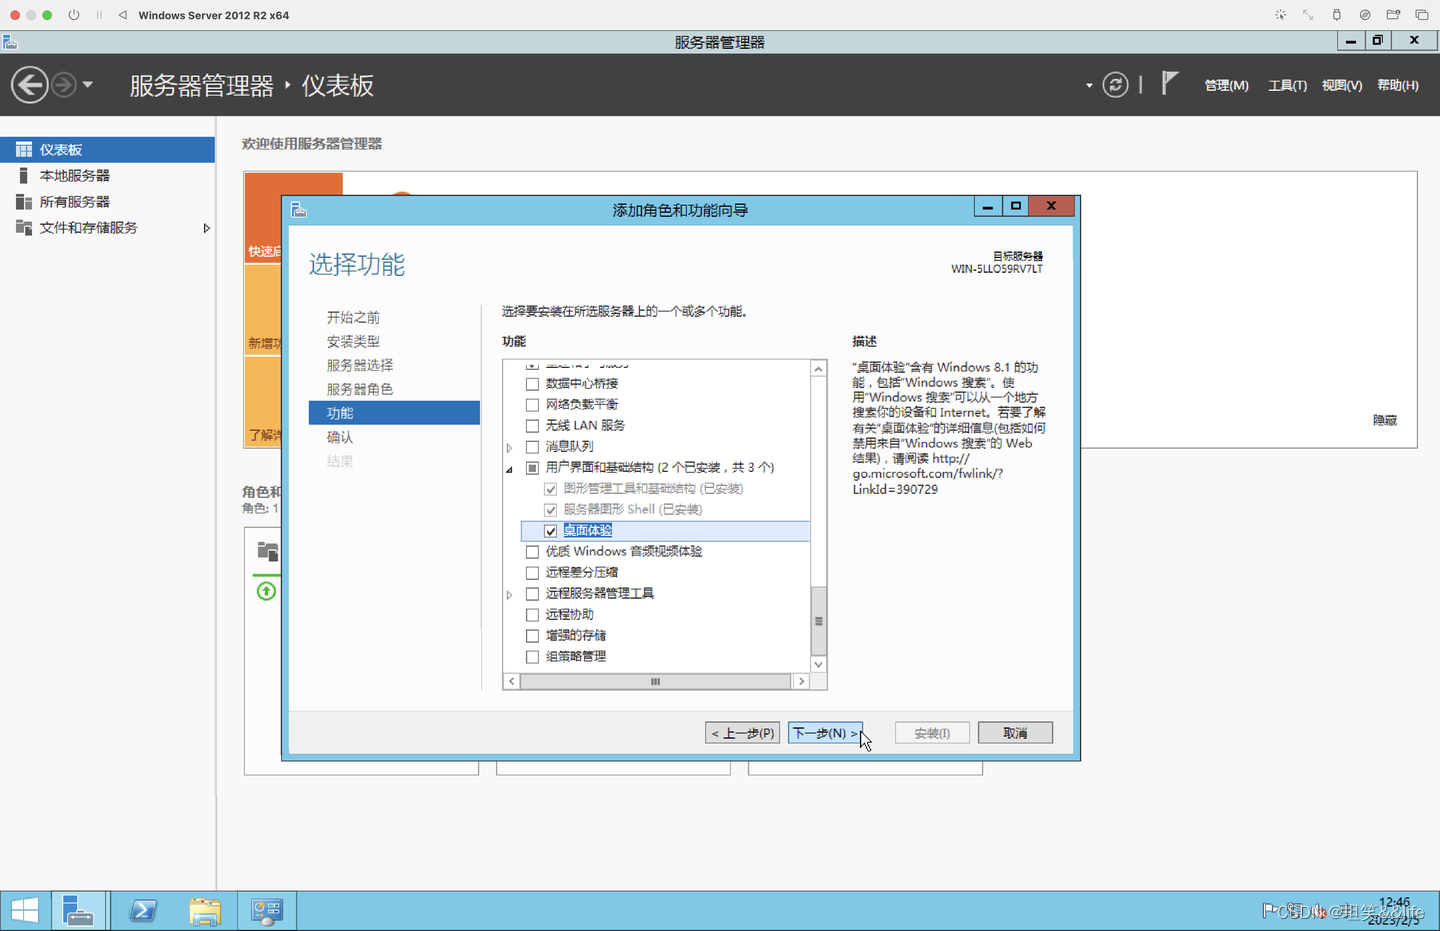This screenshot has height=931, width=1440.
Task: Go to wizard step 服务器选择
Action: (360, 365)
